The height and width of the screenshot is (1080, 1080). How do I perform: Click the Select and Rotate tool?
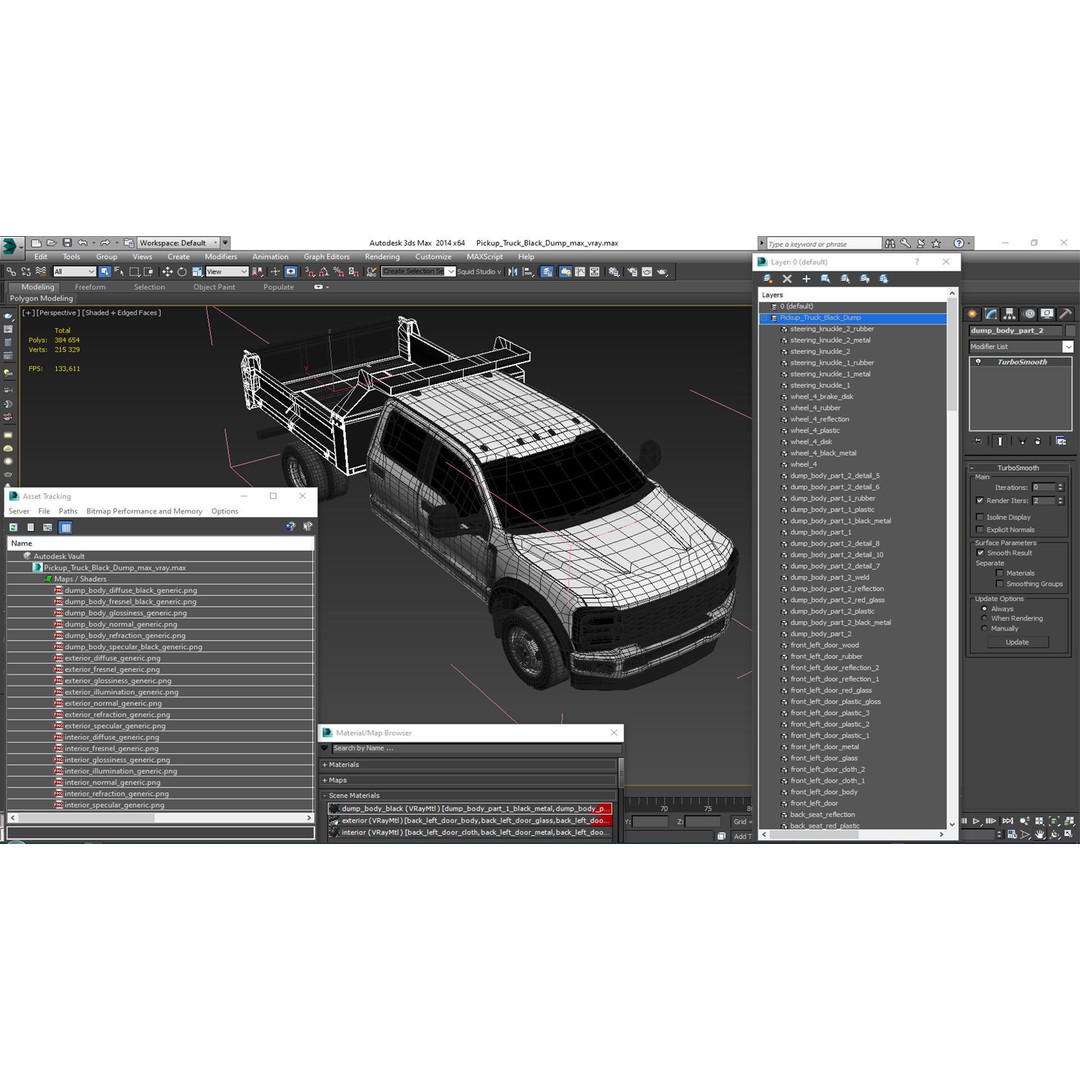pos(182,272)
